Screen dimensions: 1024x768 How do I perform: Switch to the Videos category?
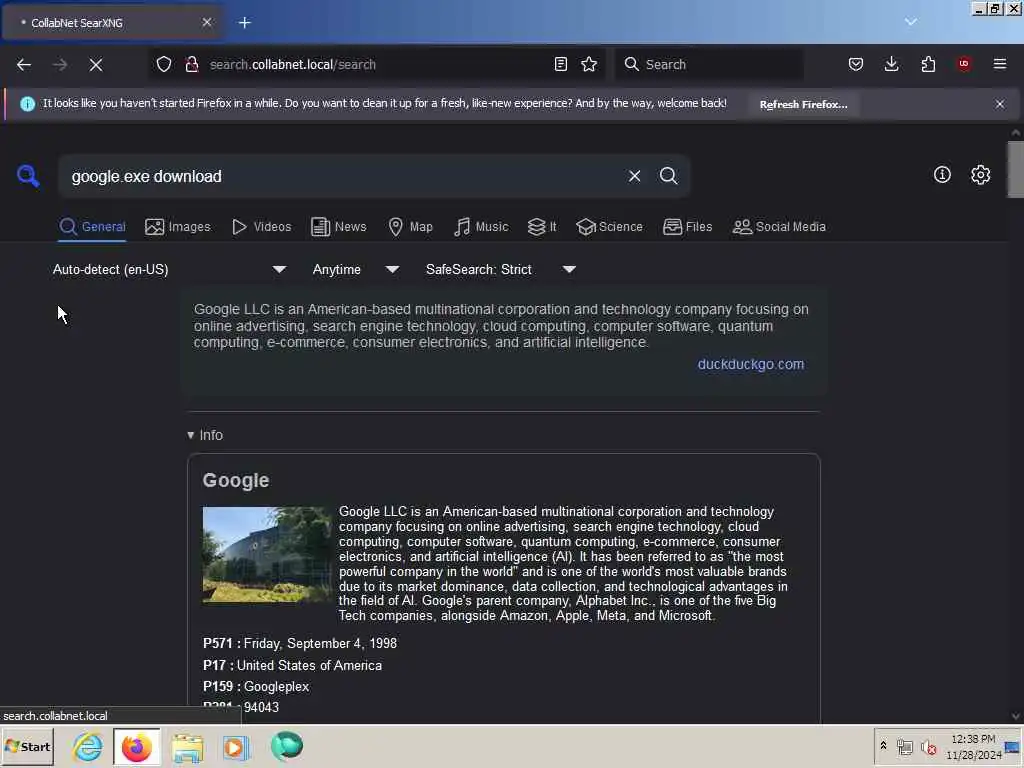pos(262,227)
